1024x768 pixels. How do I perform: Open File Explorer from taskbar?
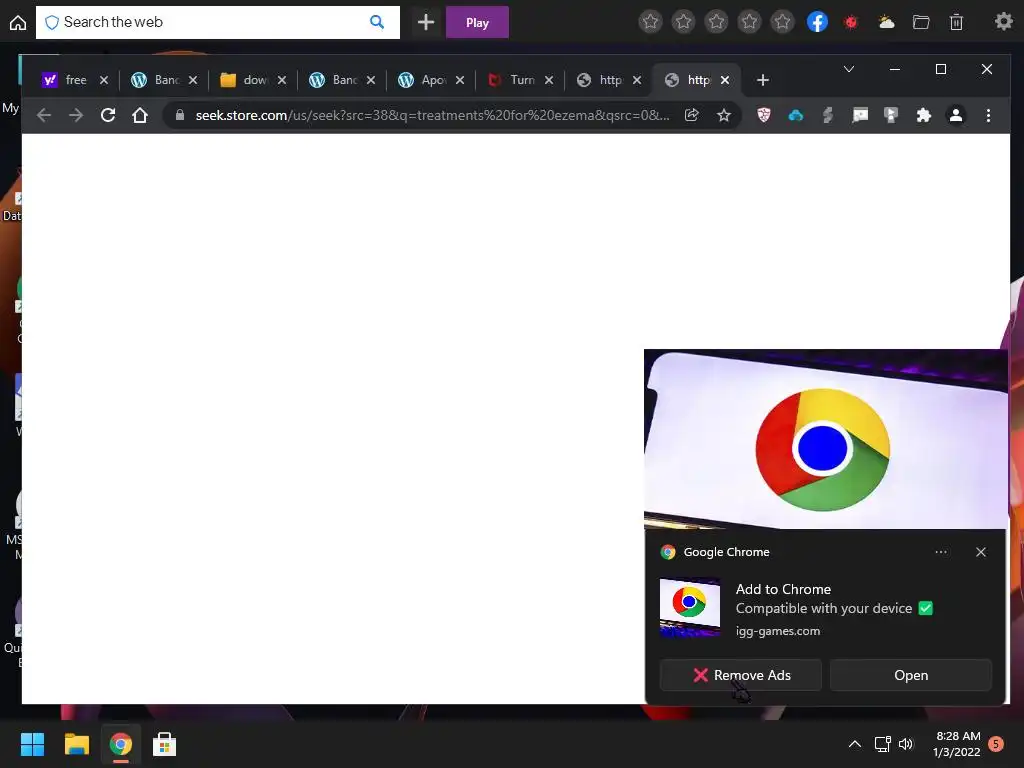76,744
